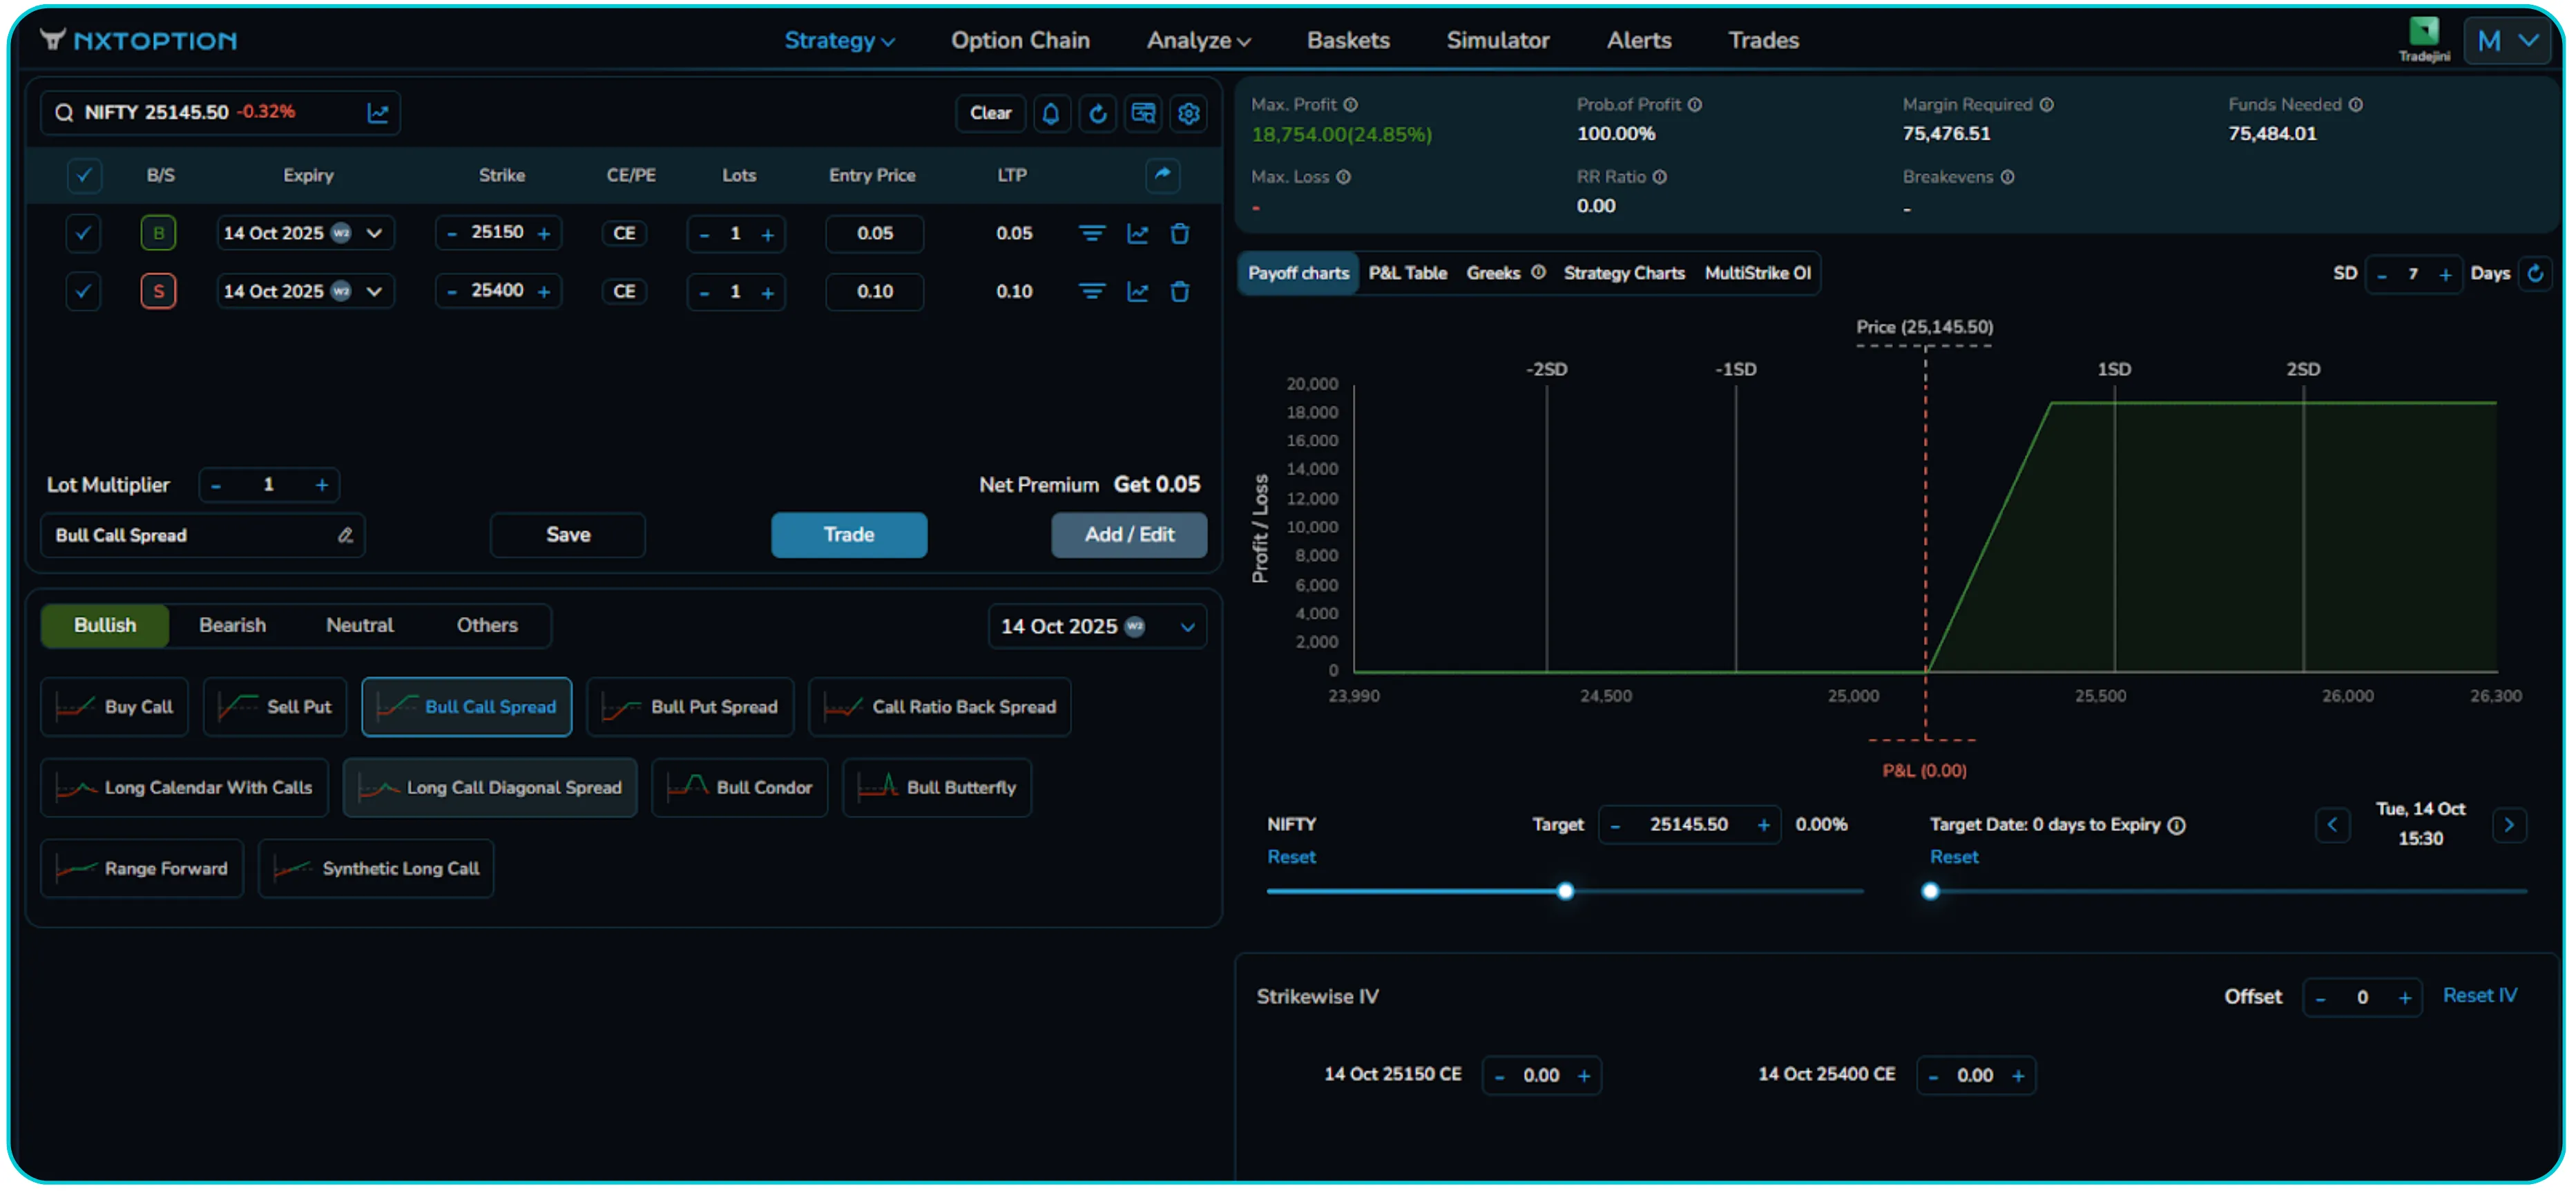
Task: Click the alert bell icon beside Clear
Action: 1050,113
